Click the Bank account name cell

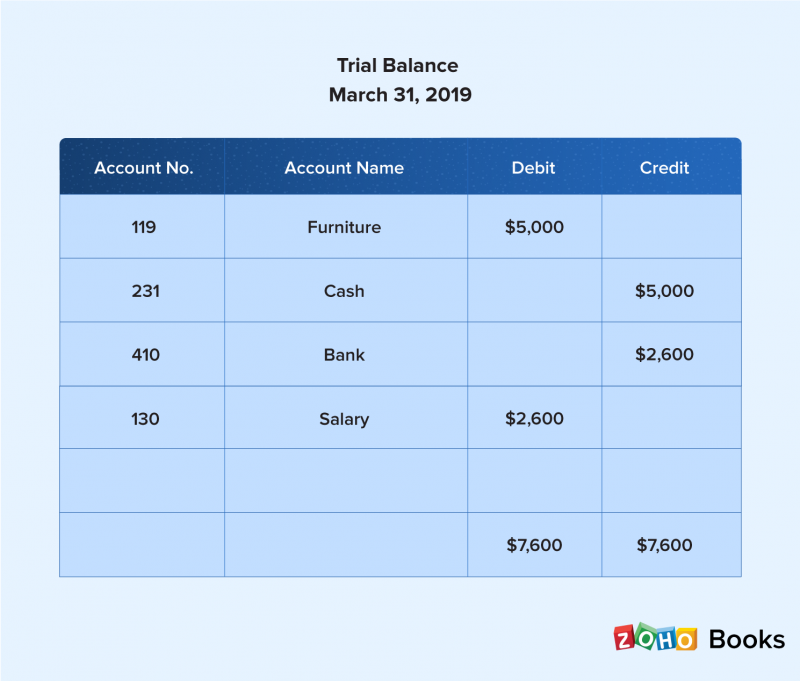point(346,354)
